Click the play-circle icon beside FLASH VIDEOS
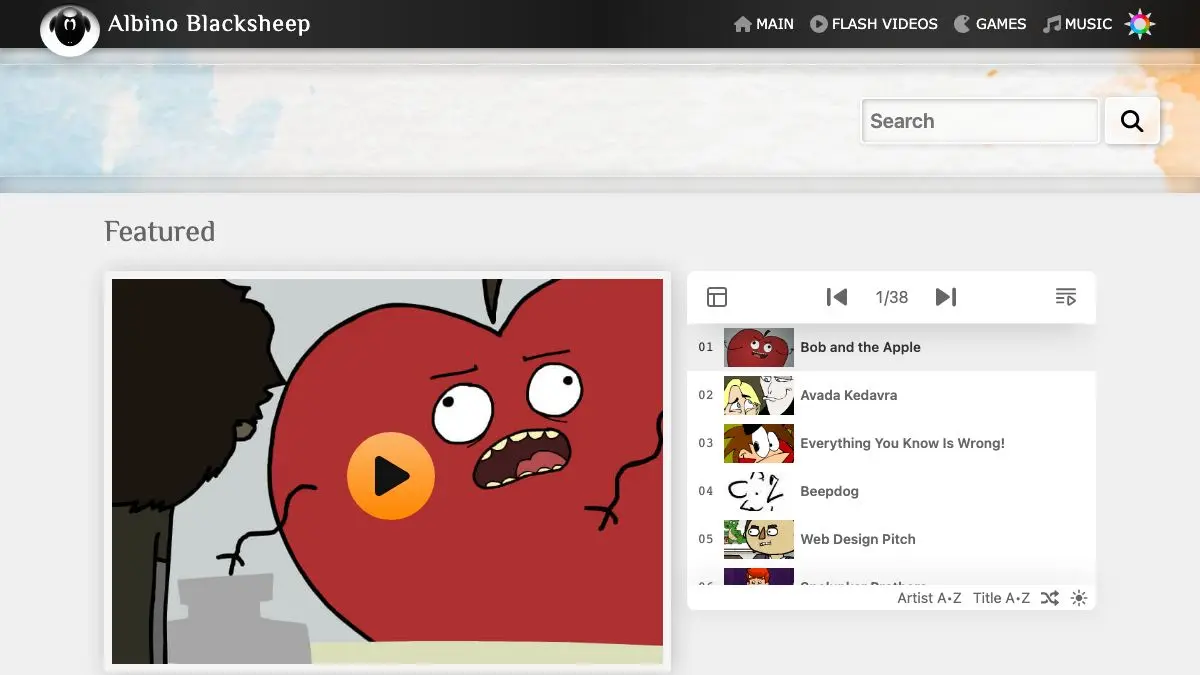Viewport: 1200px width, 675px height. [x=819, y=24]
